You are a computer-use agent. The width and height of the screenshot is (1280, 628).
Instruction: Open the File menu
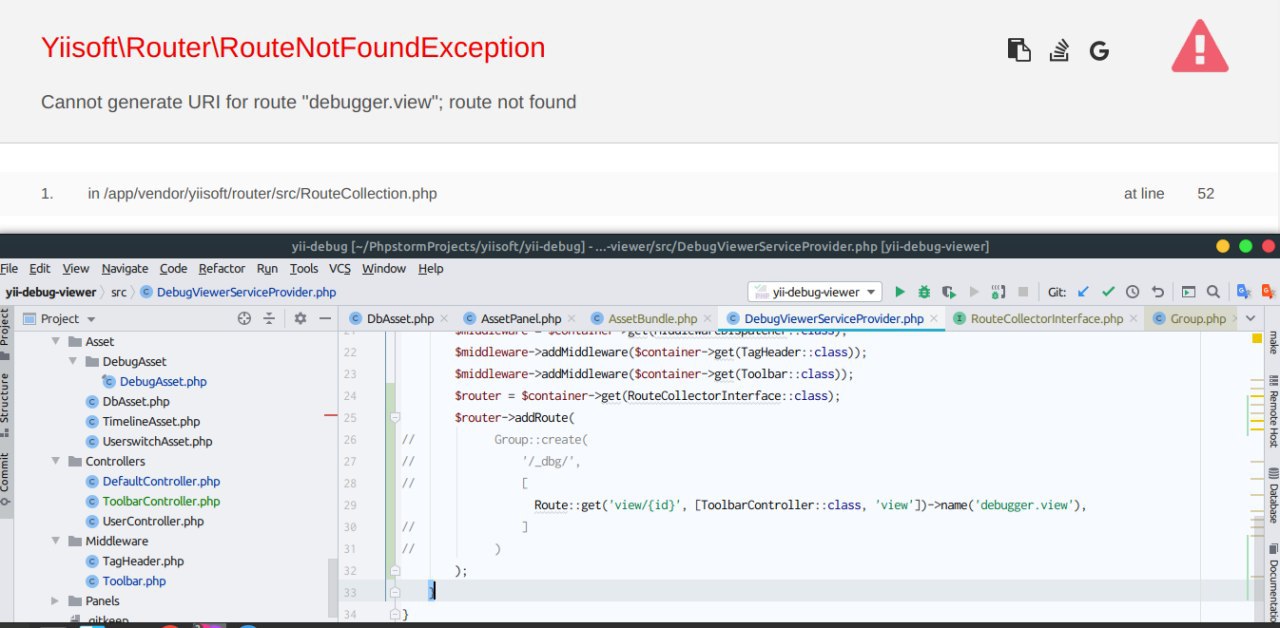(11, 268)
